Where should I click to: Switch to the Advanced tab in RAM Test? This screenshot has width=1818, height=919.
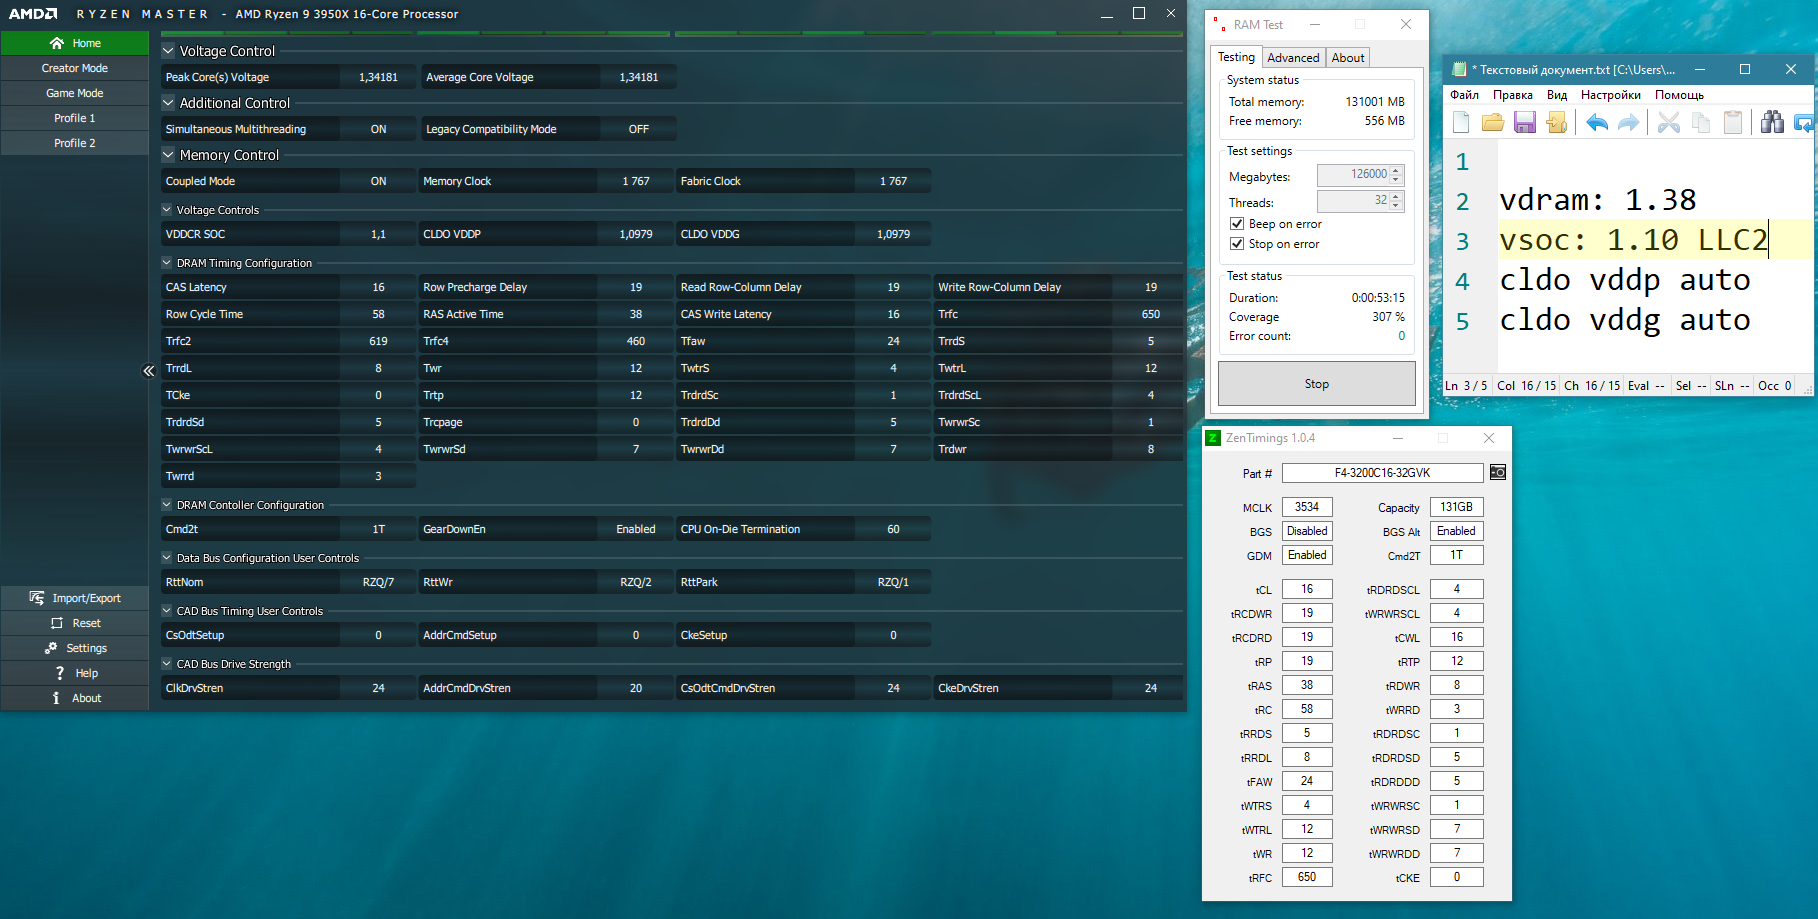coord(1293,58)
